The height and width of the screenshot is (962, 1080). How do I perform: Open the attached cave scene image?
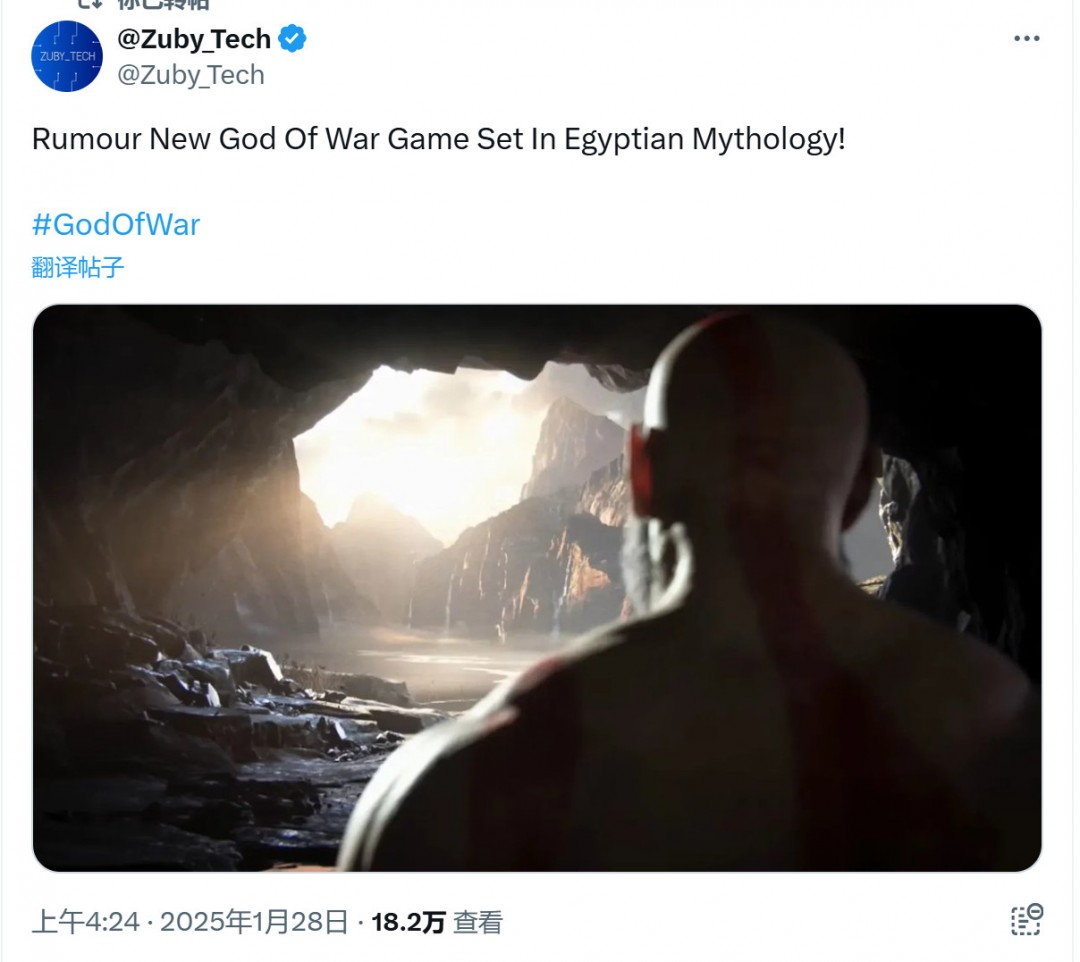tap(537, 588)
